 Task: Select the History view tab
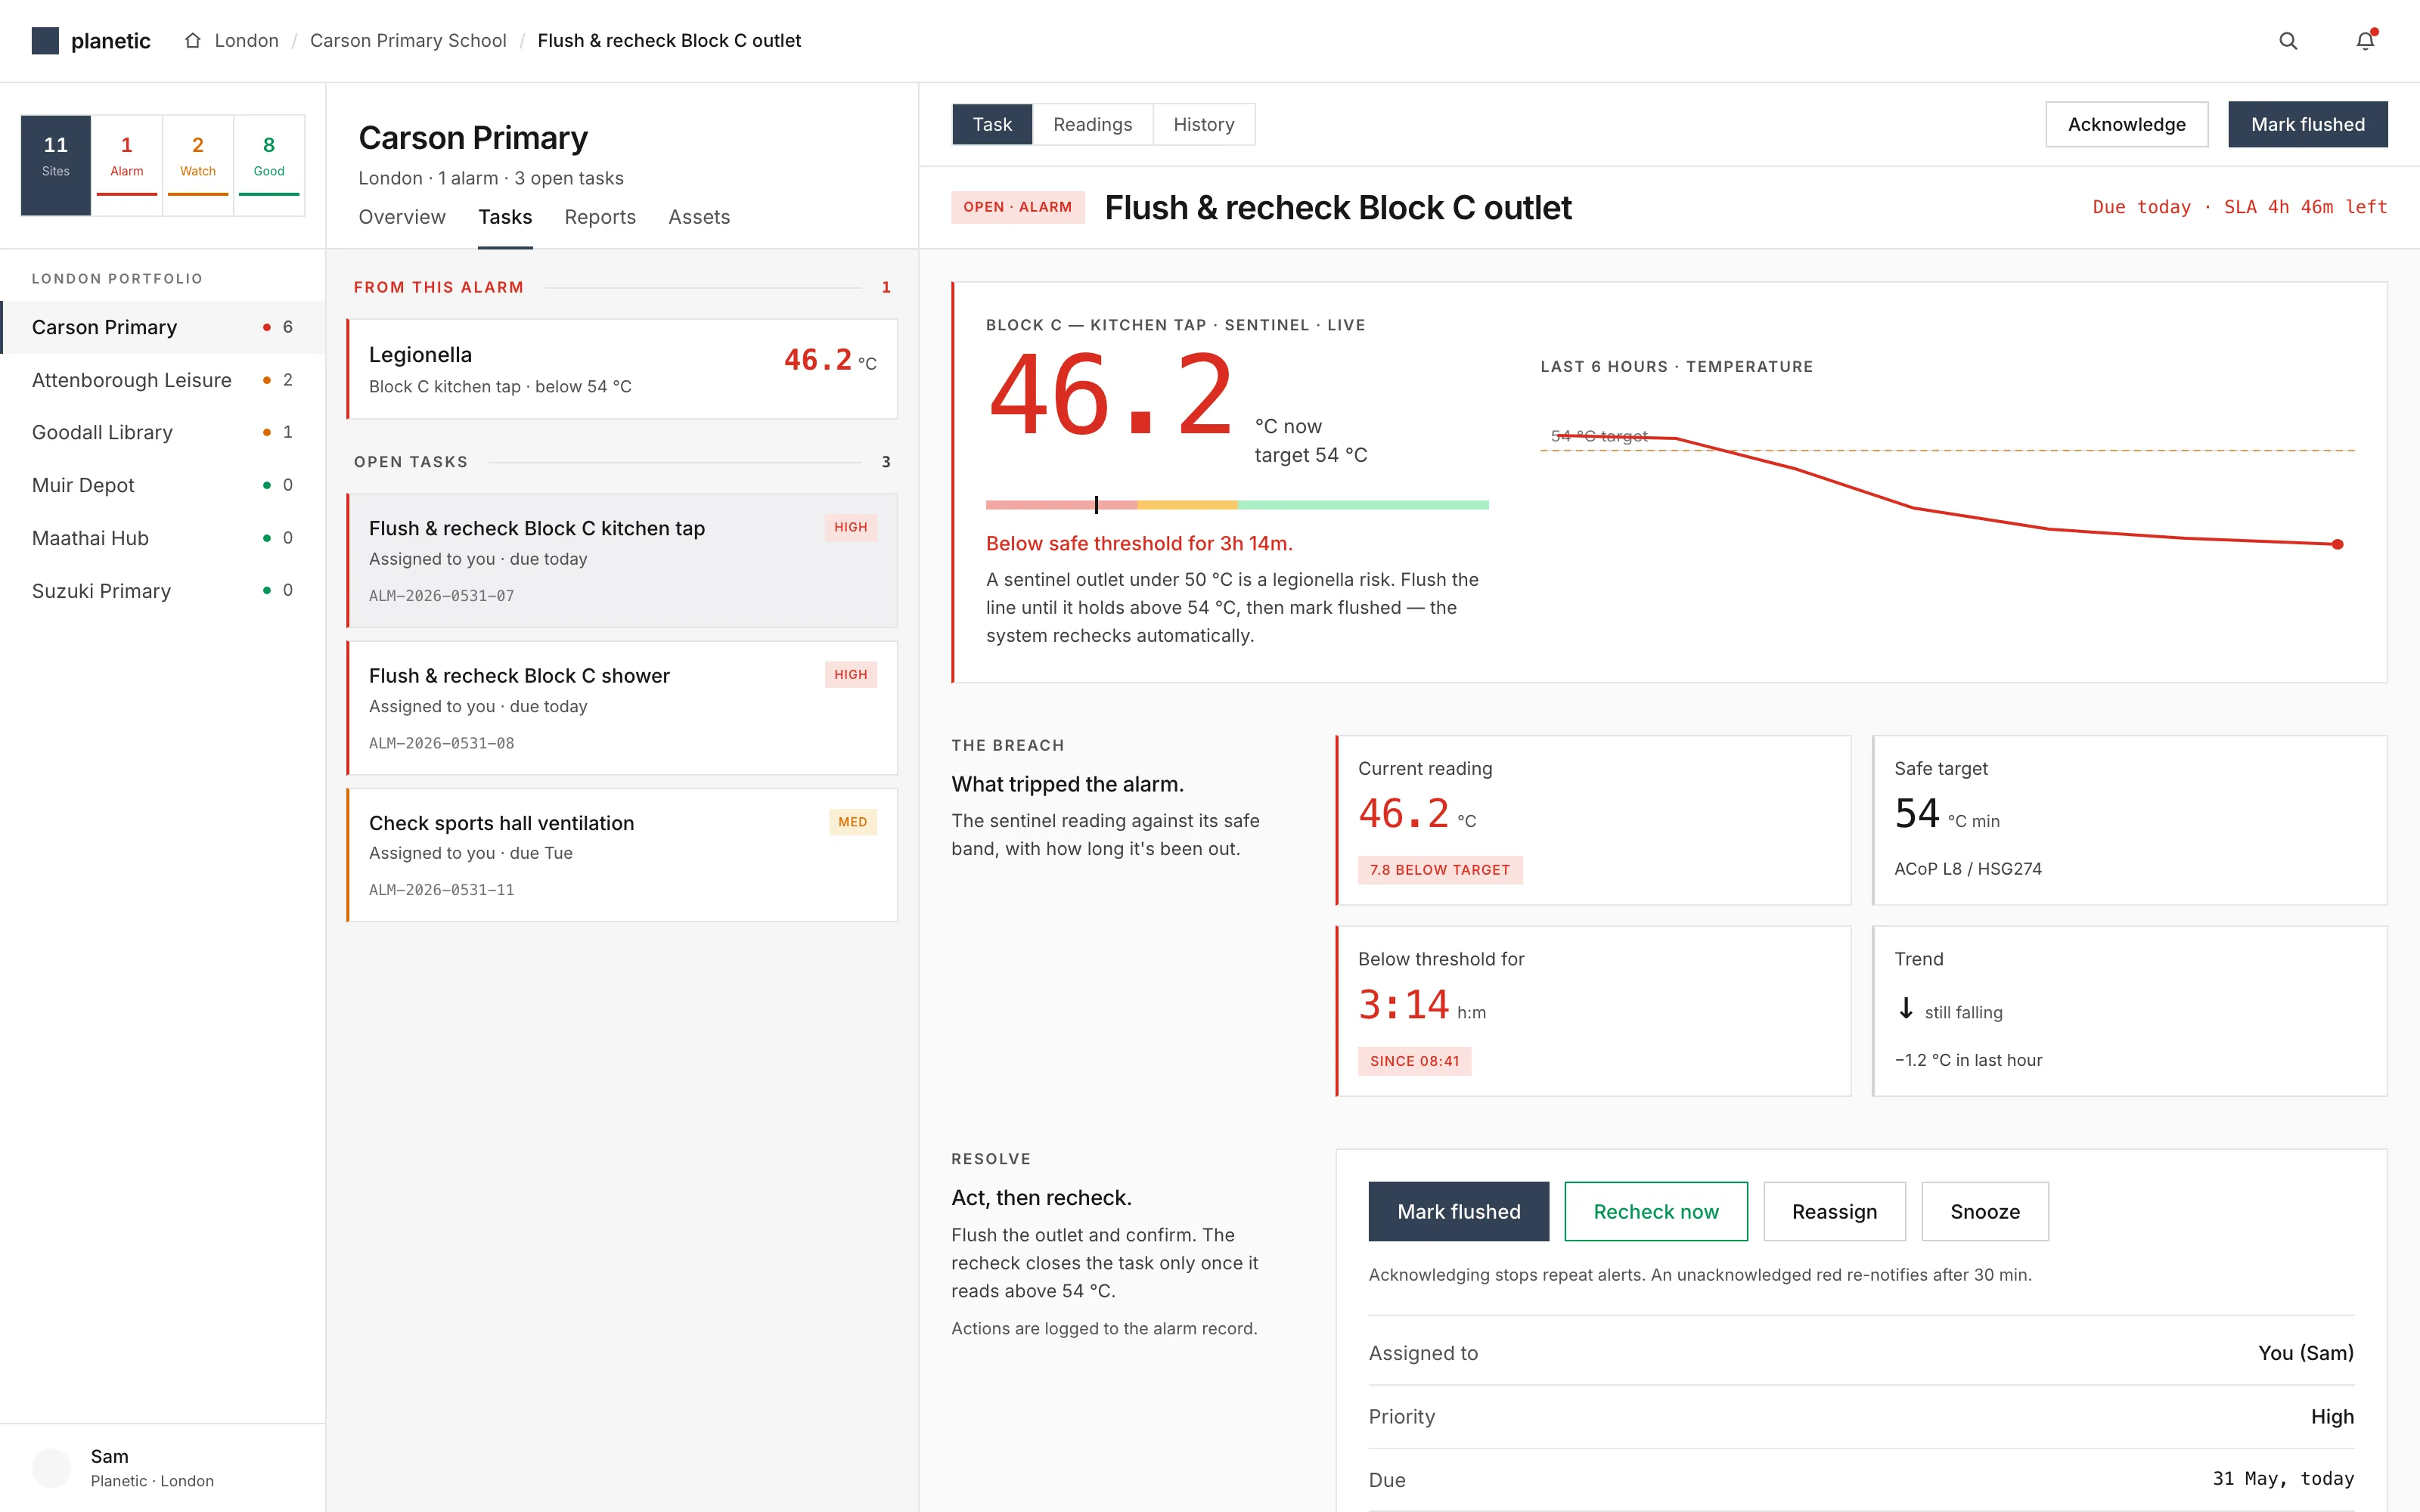coord(1204,124)
